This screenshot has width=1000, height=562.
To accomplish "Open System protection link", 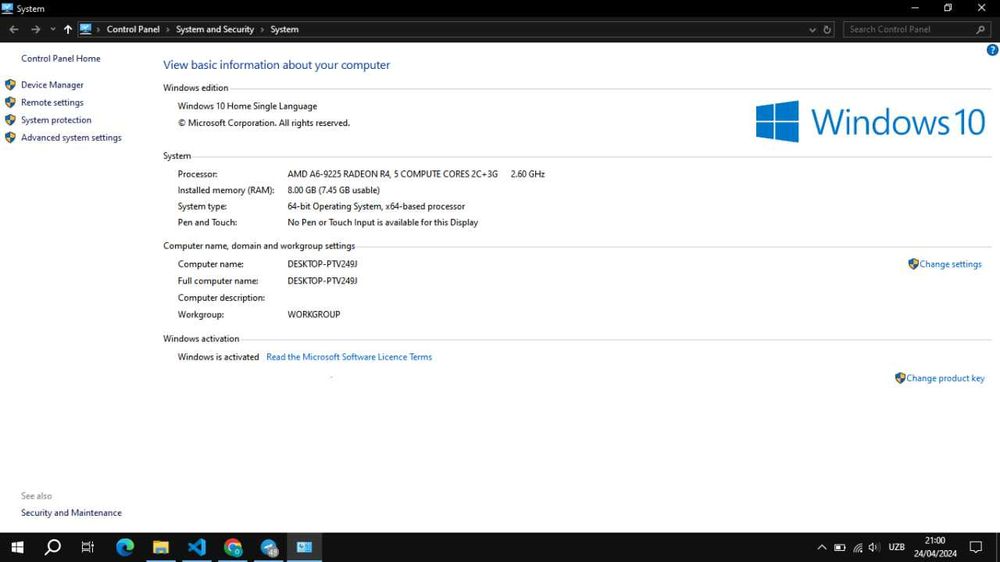I will (56, 120).
